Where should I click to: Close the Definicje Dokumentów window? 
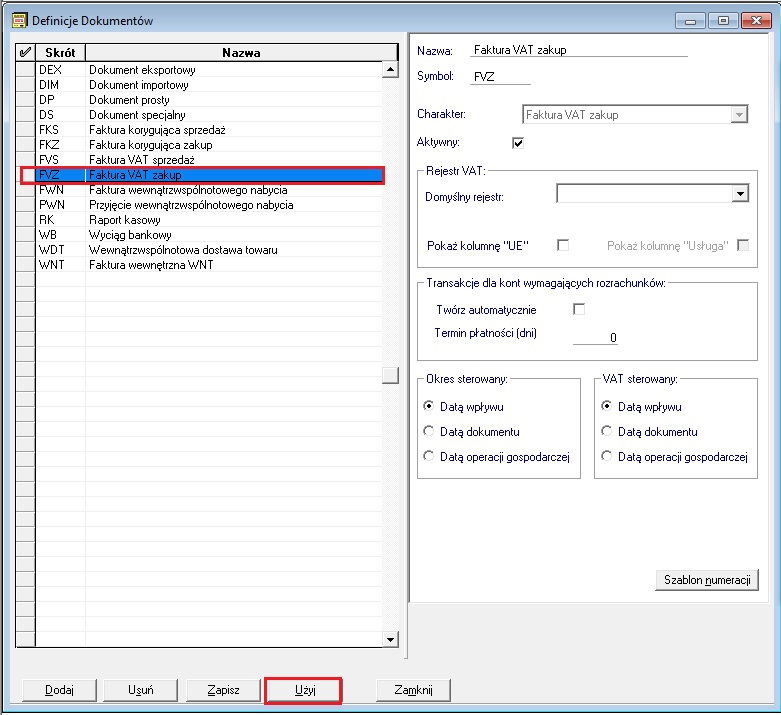point(756,20)
